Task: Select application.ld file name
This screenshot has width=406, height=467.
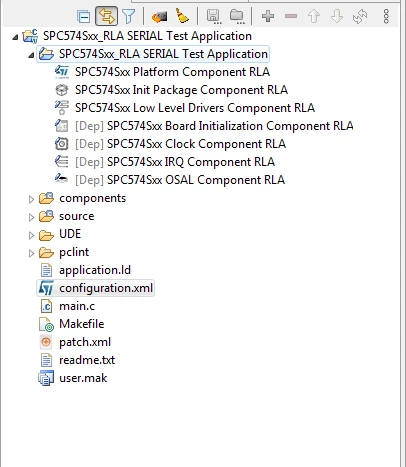Action: [x=95, y=270]
